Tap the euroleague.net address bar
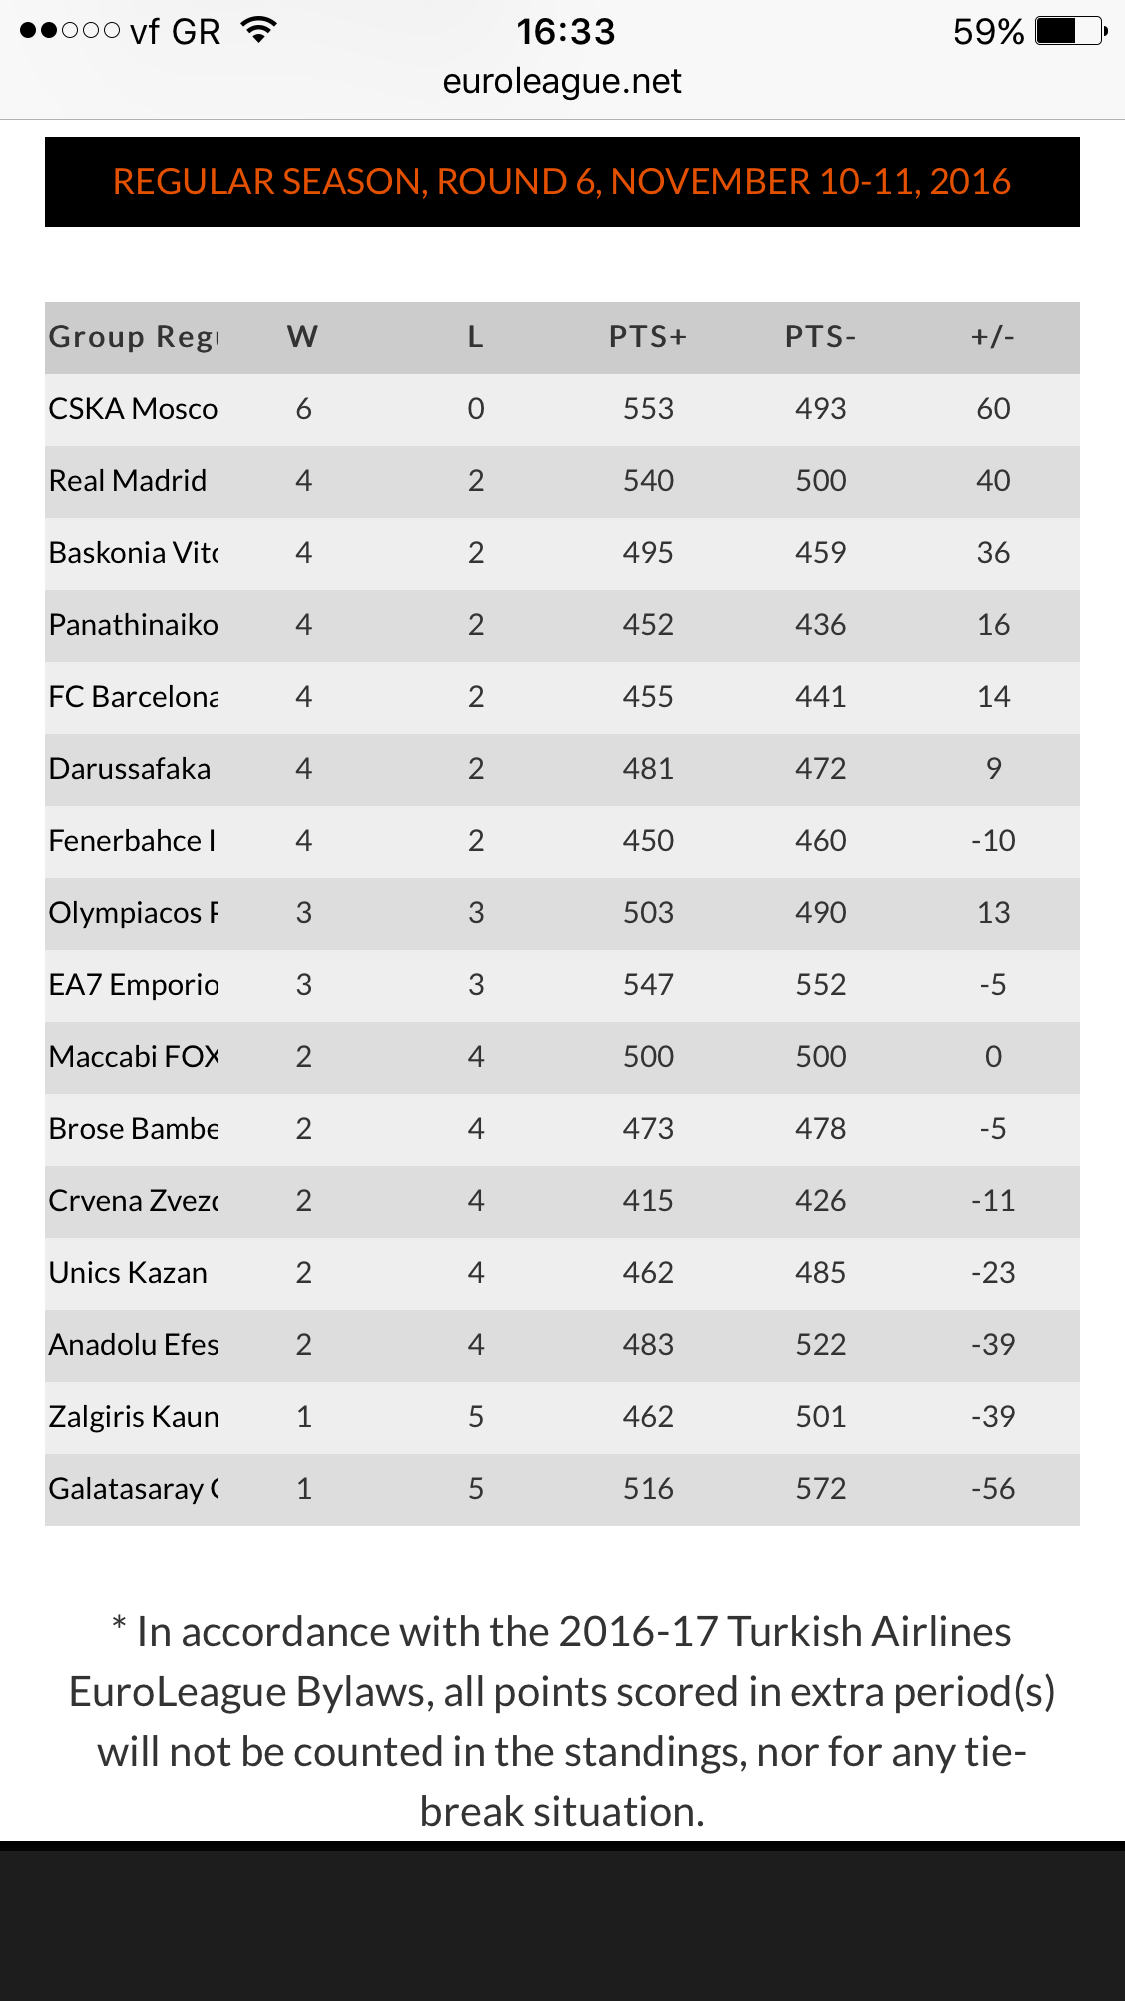1125x2001 pixels. click(x=562, y=81)
